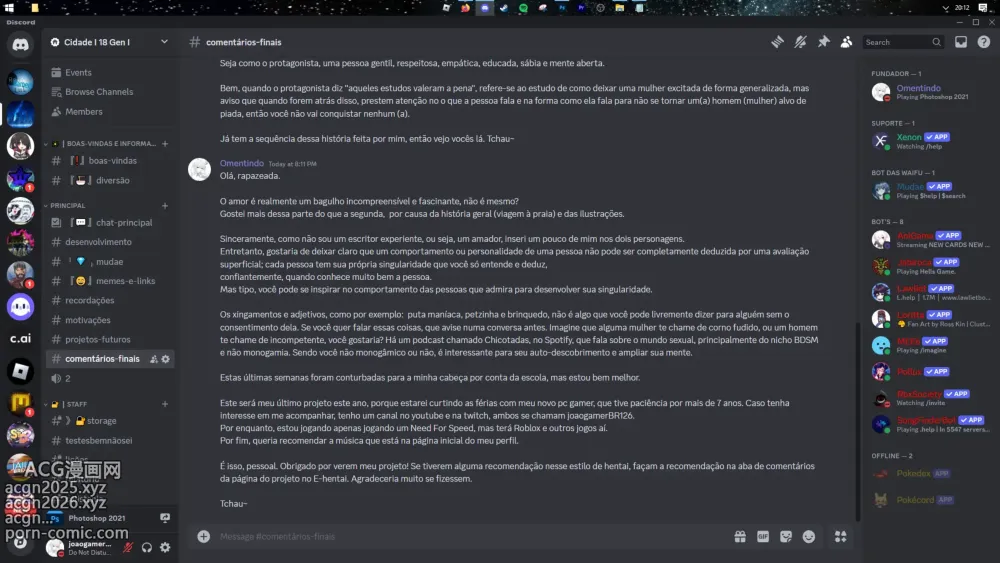Toggle microphone mute in user panel
1000x563 pixels.
pyautogui.click(x=128, y=547)
